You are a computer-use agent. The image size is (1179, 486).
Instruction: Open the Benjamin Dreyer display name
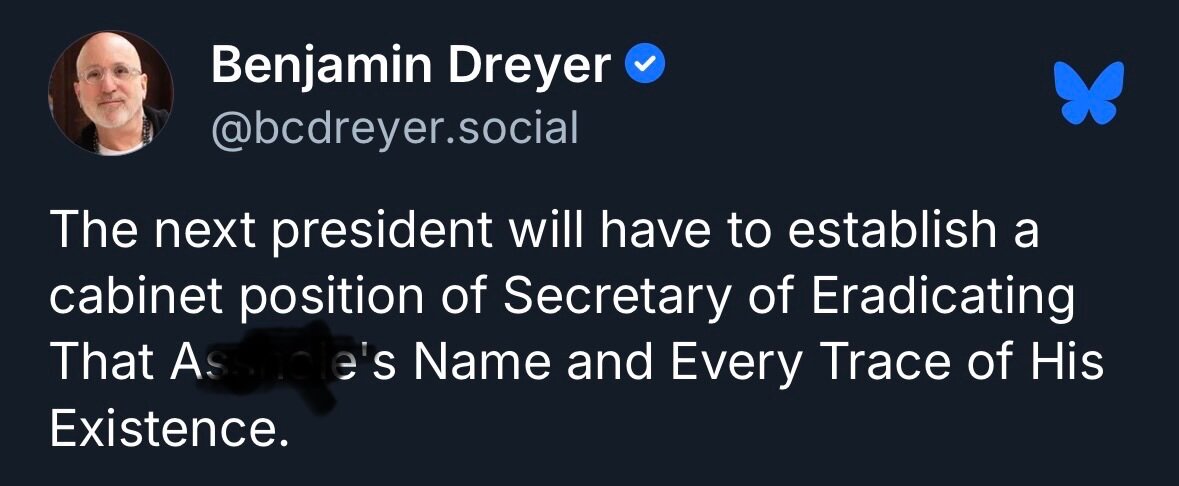coord(411,67)
